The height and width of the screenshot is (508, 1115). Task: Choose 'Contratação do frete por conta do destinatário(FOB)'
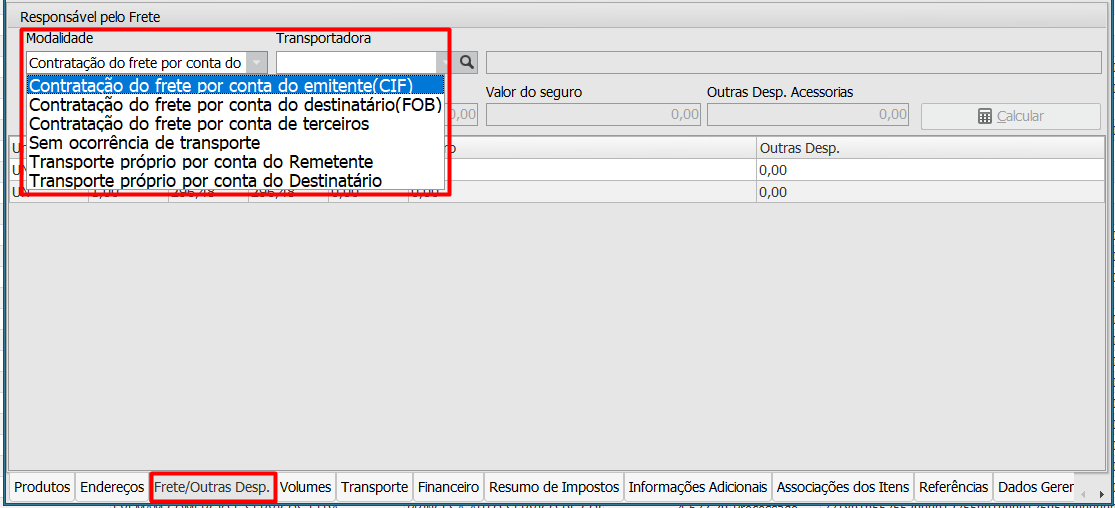235,105
